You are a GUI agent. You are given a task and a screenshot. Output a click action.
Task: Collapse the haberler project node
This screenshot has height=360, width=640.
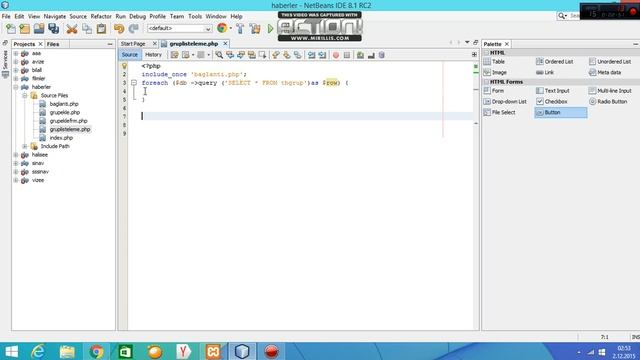pos(16,87)
